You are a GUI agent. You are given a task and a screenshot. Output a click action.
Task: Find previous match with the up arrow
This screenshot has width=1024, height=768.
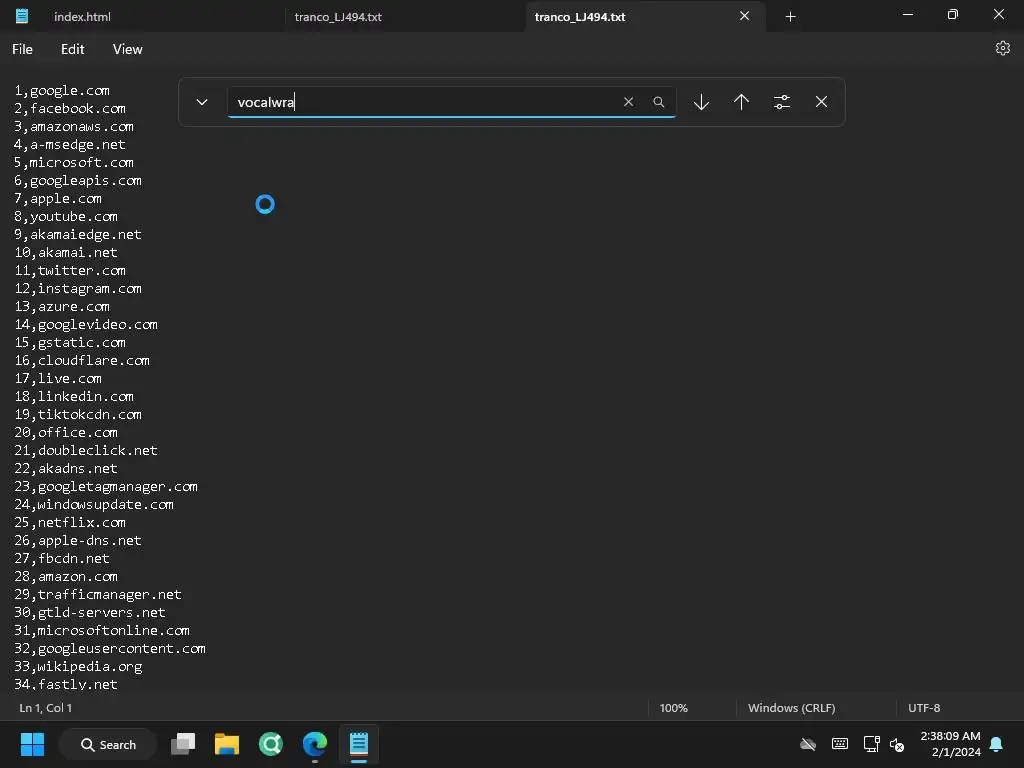(741, 102)
